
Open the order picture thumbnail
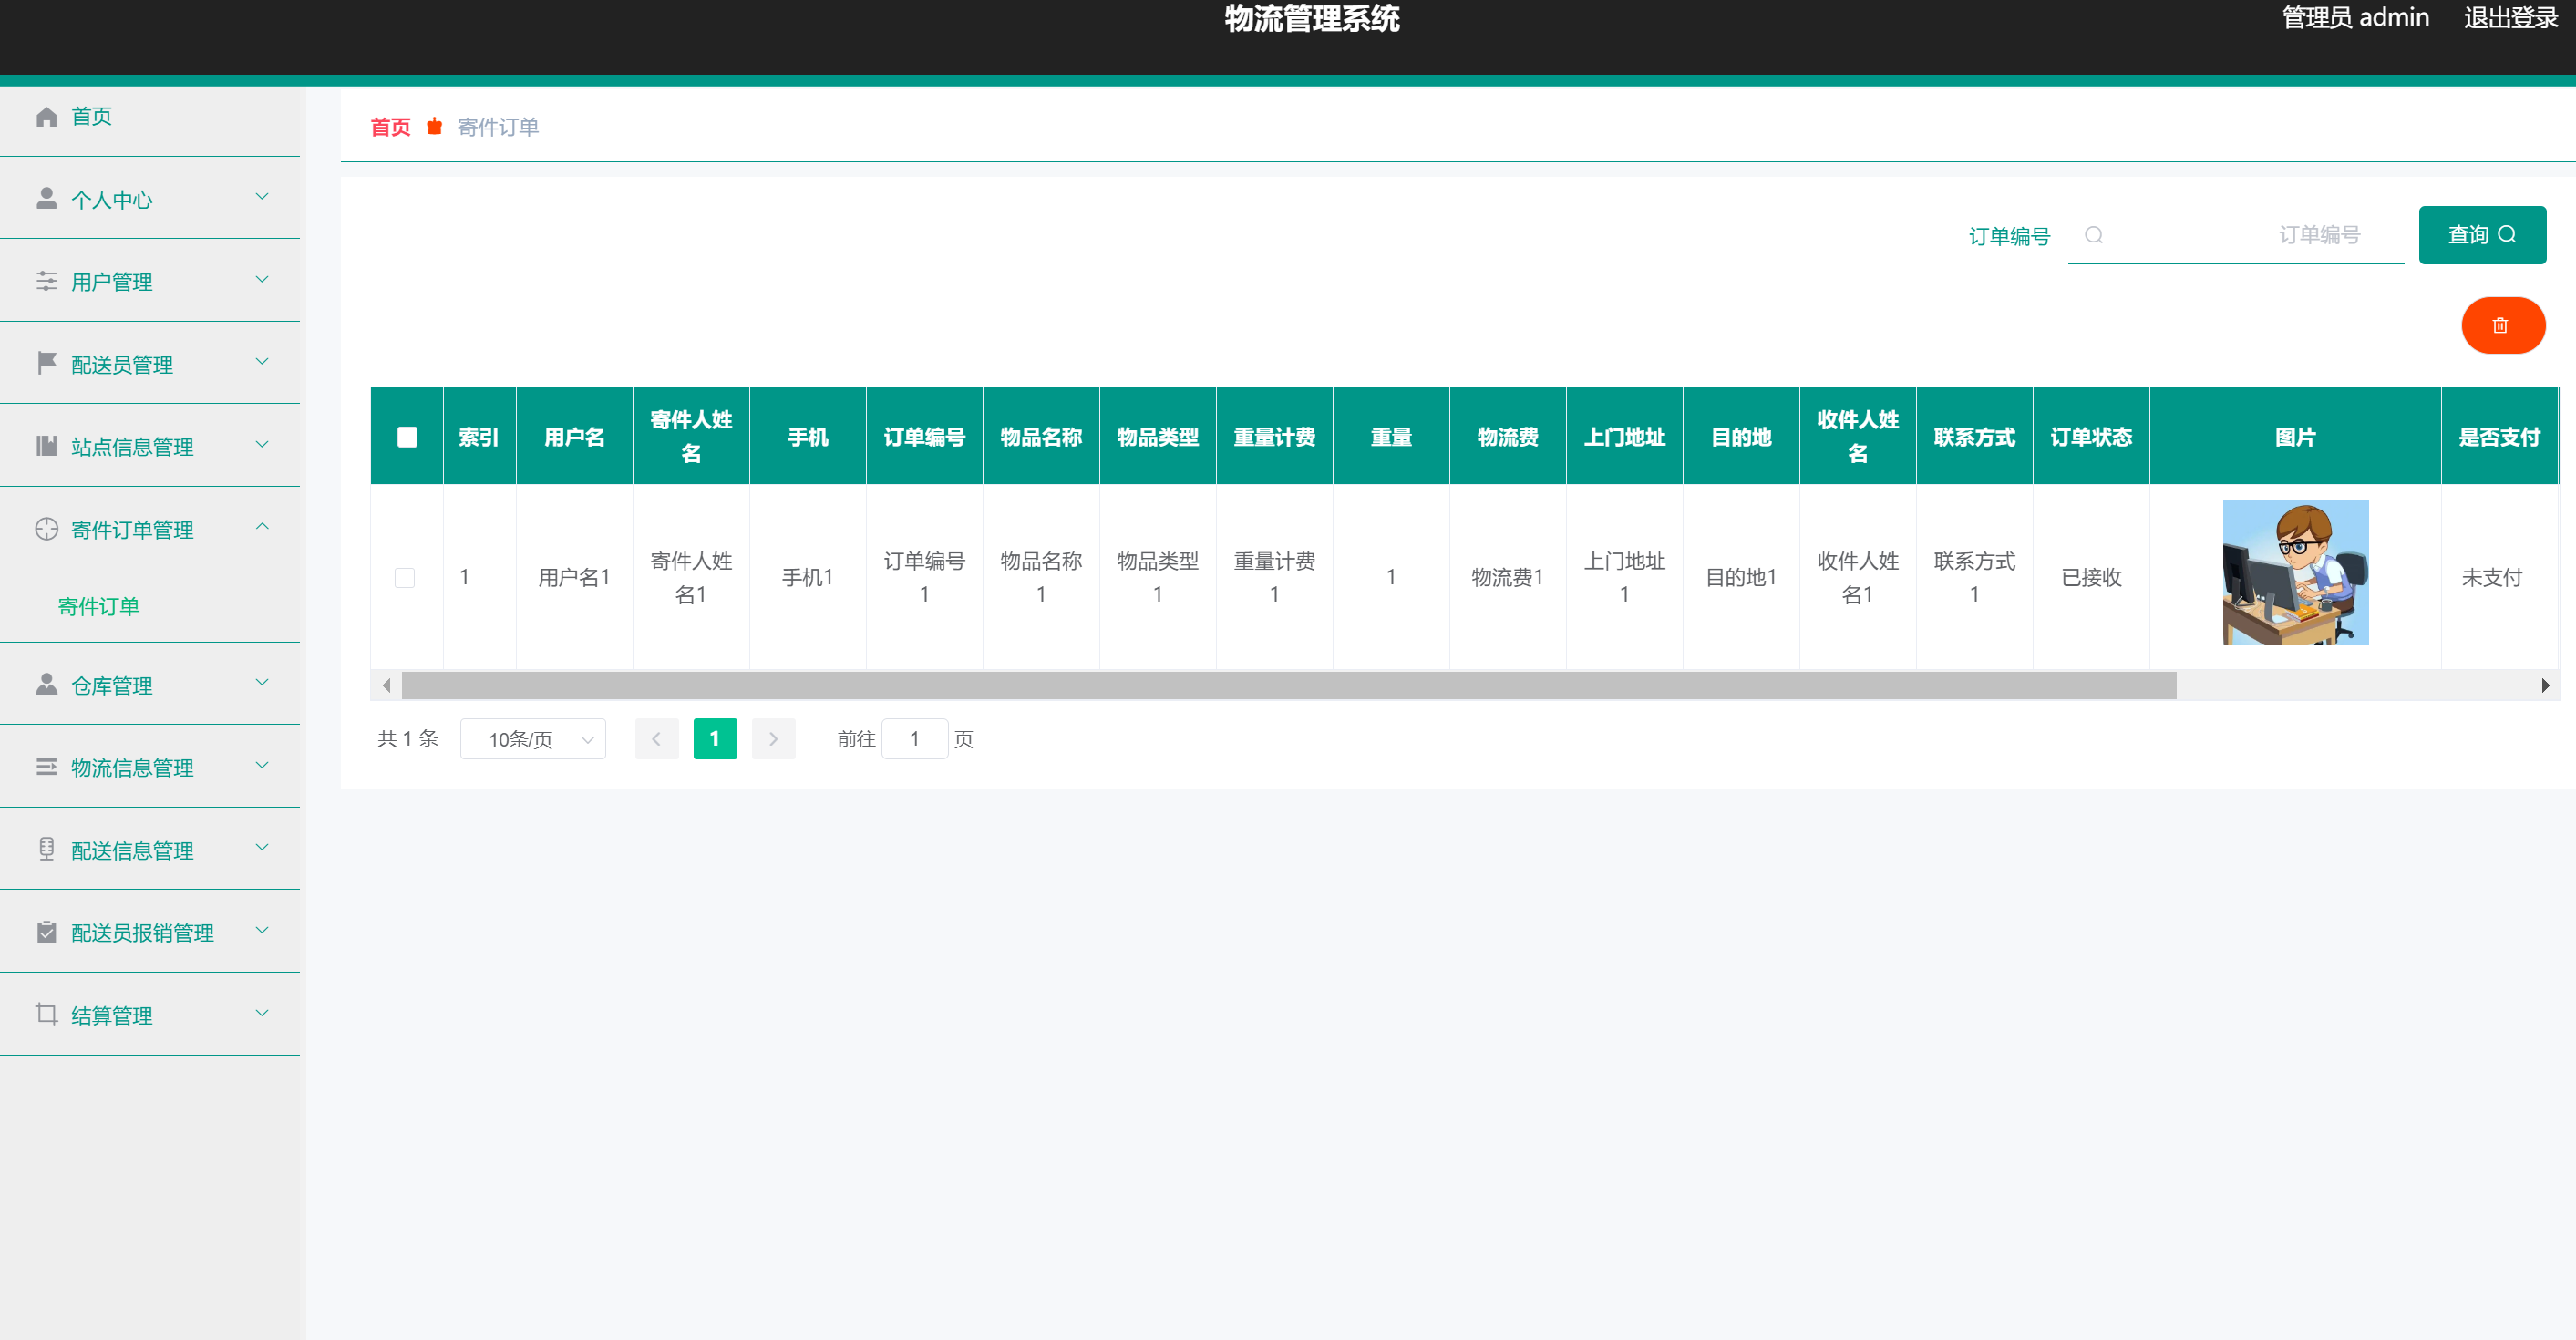pos(2295,572)
